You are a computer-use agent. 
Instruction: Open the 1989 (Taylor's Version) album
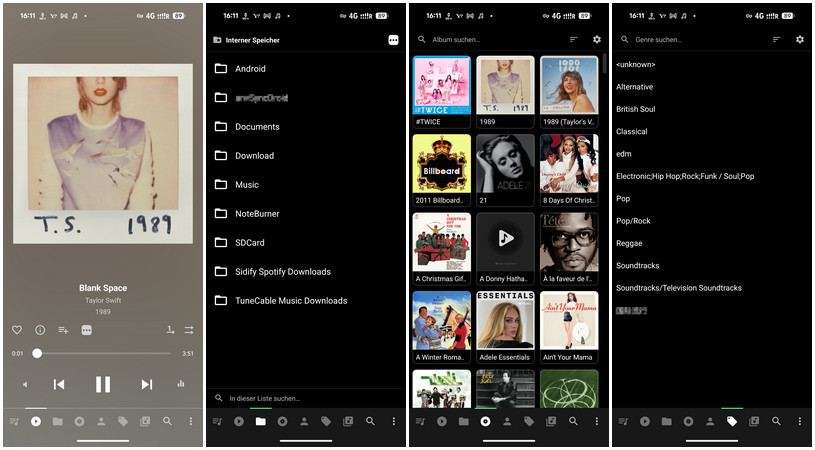(x=569, y=92)
